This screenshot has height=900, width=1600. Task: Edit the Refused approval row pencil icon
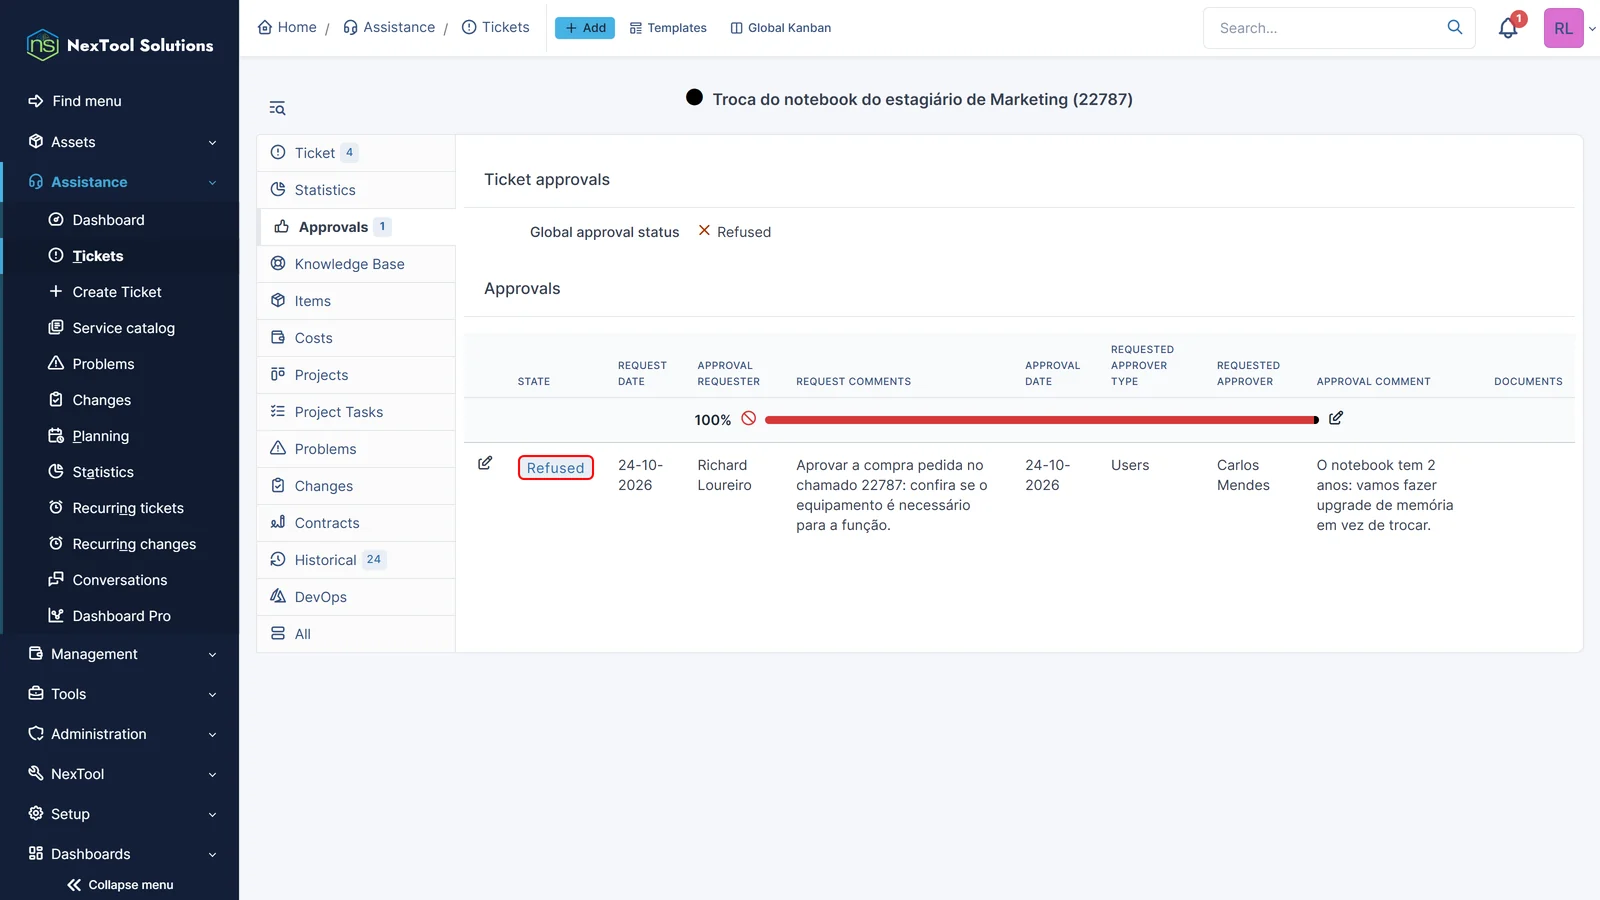point(485,463)
